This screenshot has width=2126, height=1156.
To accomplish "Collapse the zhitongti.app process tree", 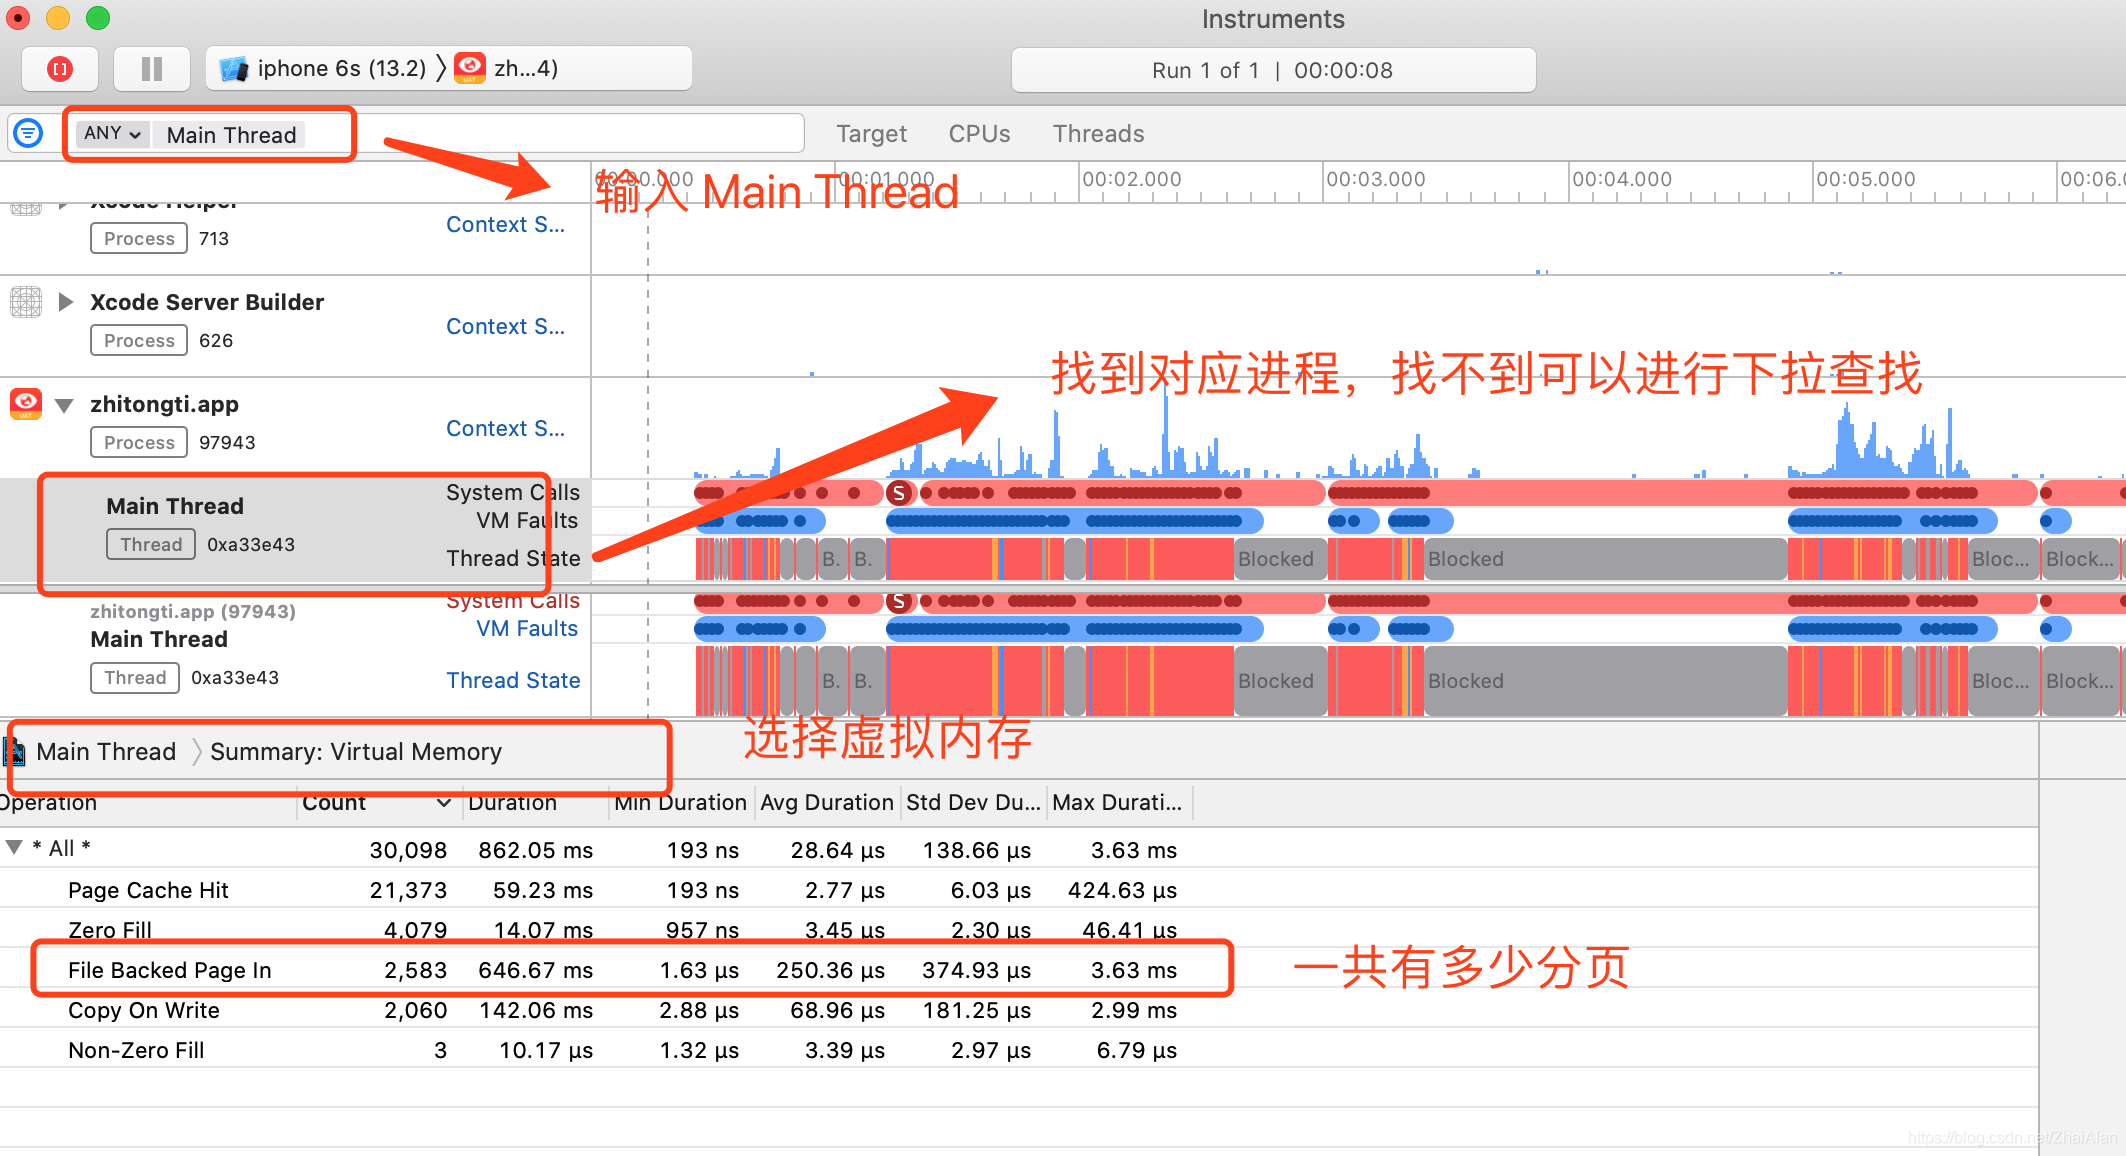I will [x=65, y=405].
